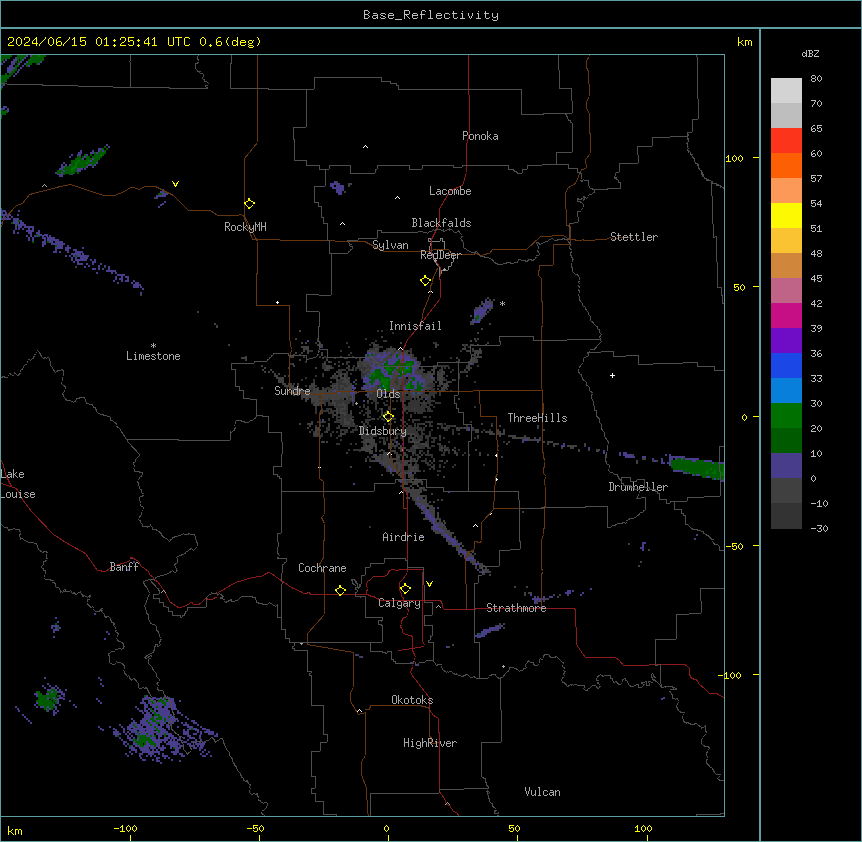Click the Vulcan map label

[543, 792]
